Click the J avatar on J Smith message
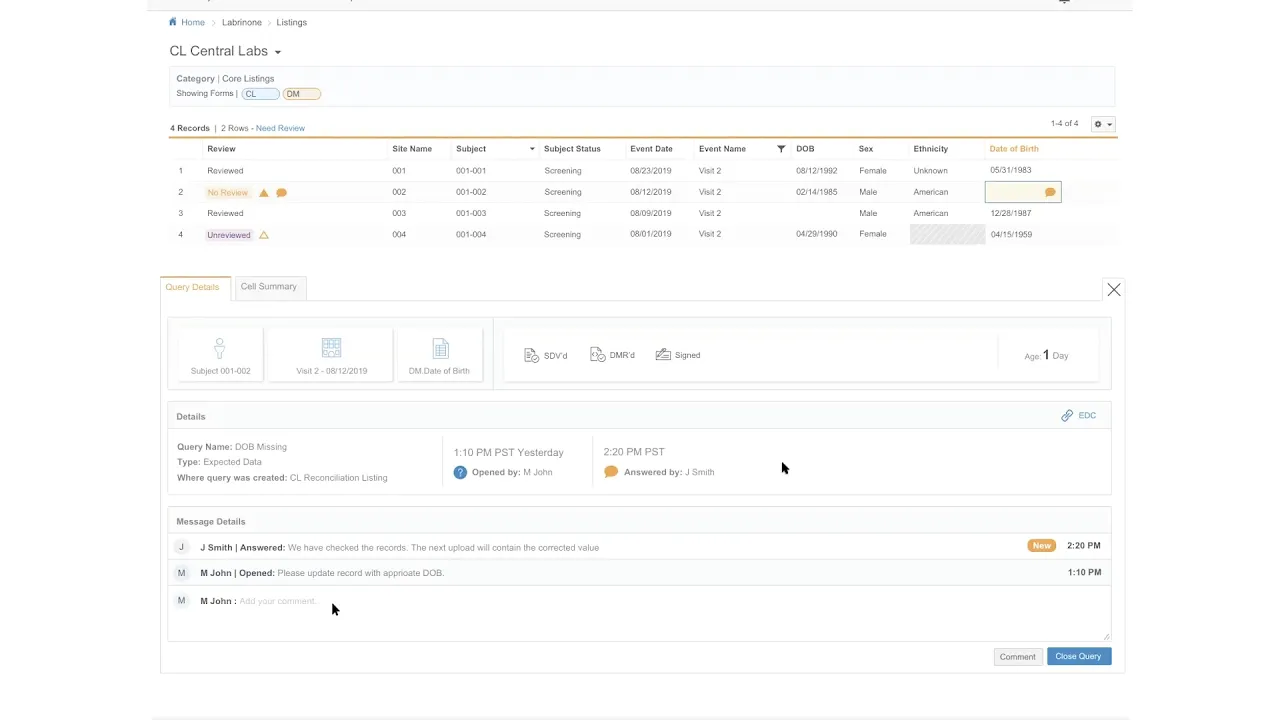Viewport: 1280px width, 720px height. click(181, 547)
